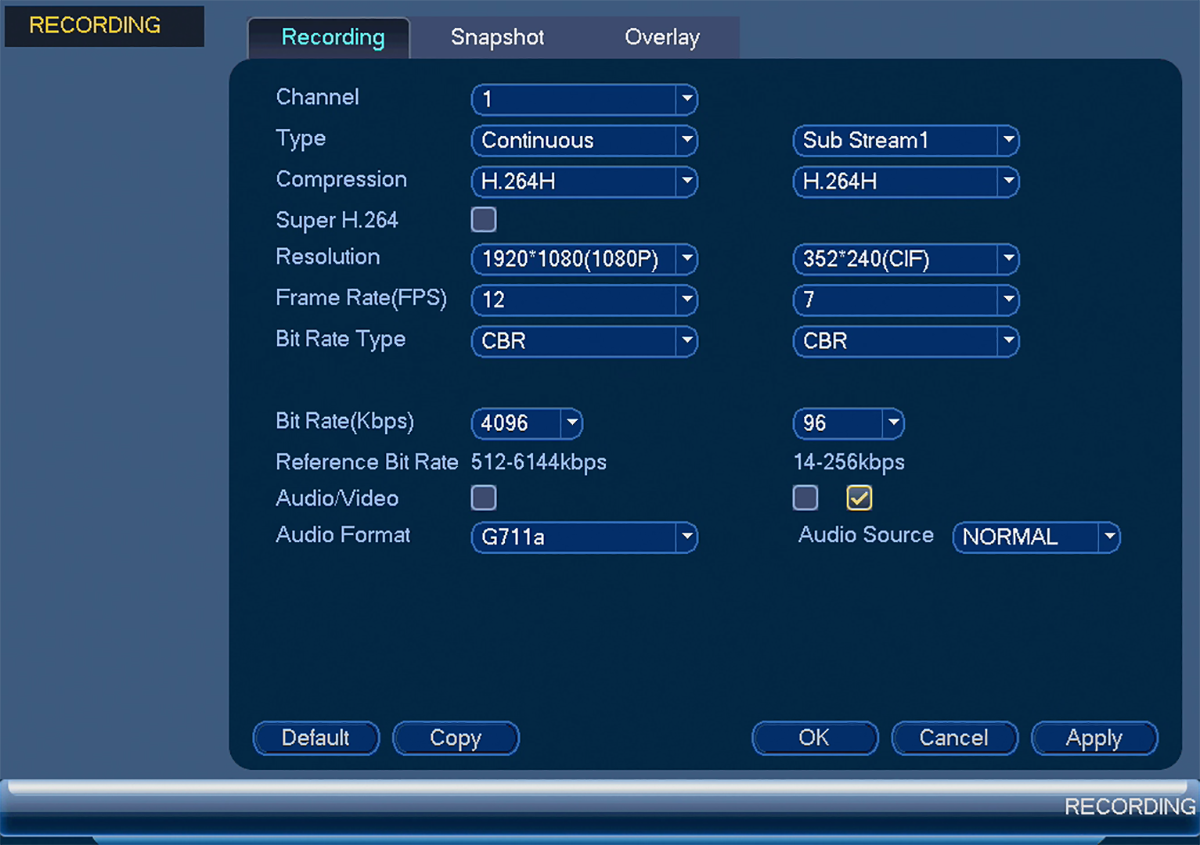Open the Sub Stream1 selector
The image size is (1200, 845).
(906, 140)
